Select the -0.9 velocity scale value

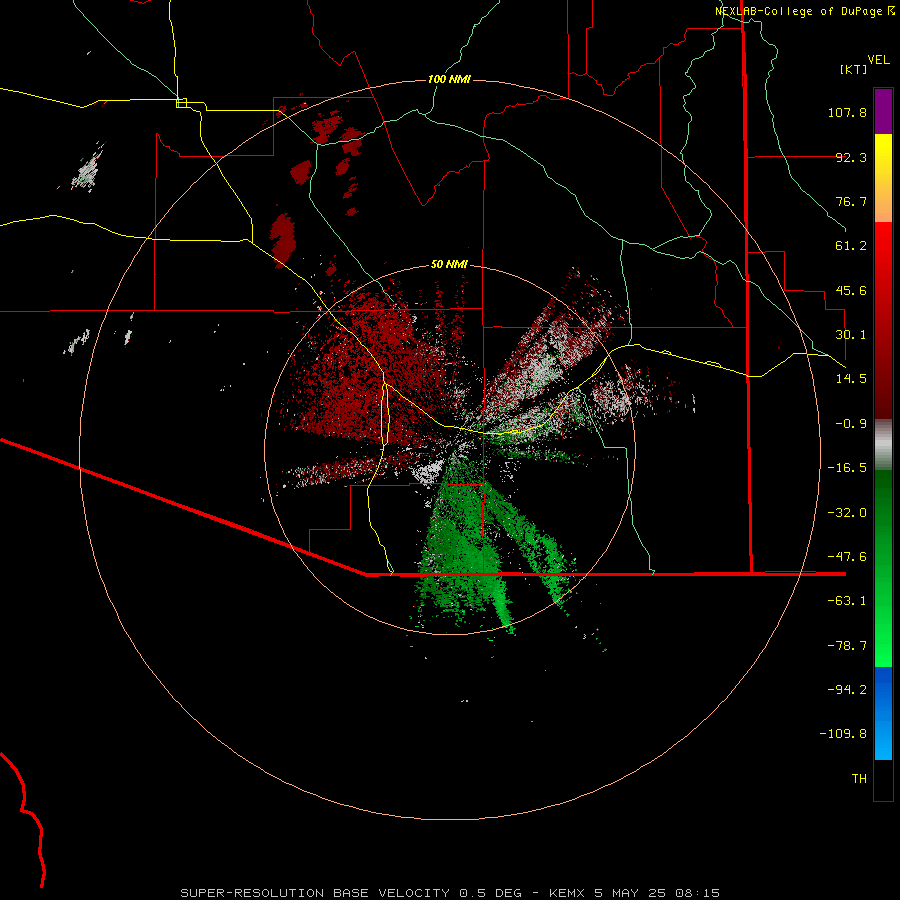pos(851,424)
